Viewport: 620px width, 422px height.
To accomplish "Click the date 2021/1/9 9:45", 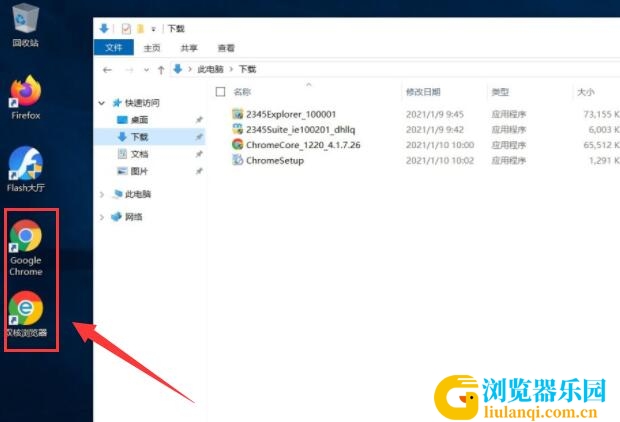I will click(x=435, y=114).
